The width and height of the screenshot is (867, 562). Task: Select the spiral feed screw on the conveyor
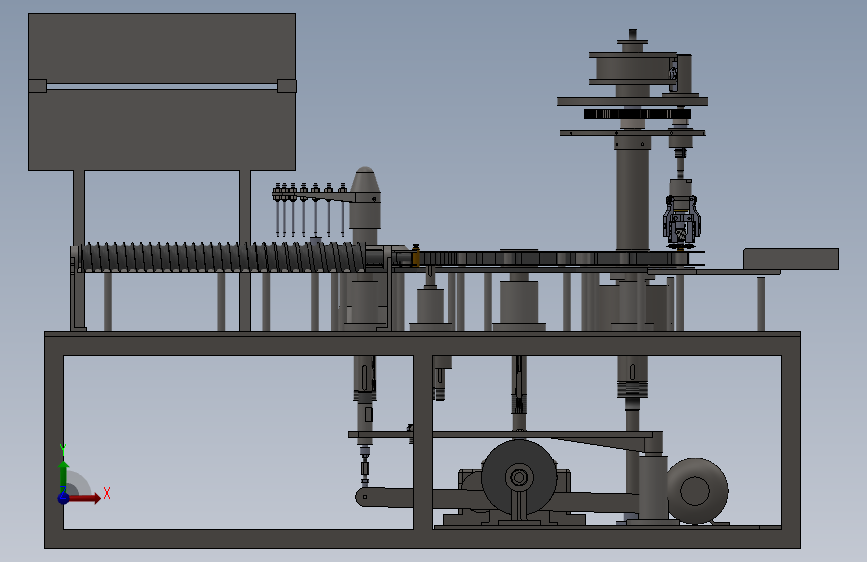point(221,257)
